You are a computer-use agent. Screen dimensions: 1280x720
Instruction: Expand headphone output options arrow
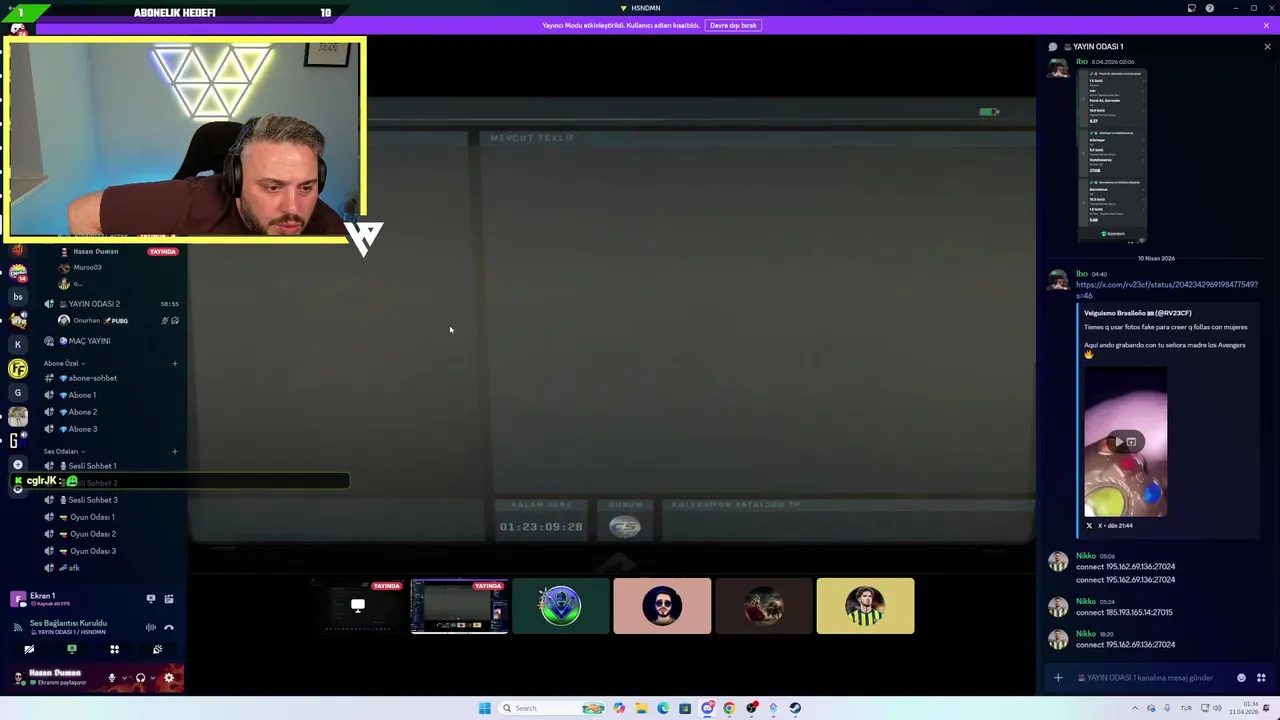[152, 678]
